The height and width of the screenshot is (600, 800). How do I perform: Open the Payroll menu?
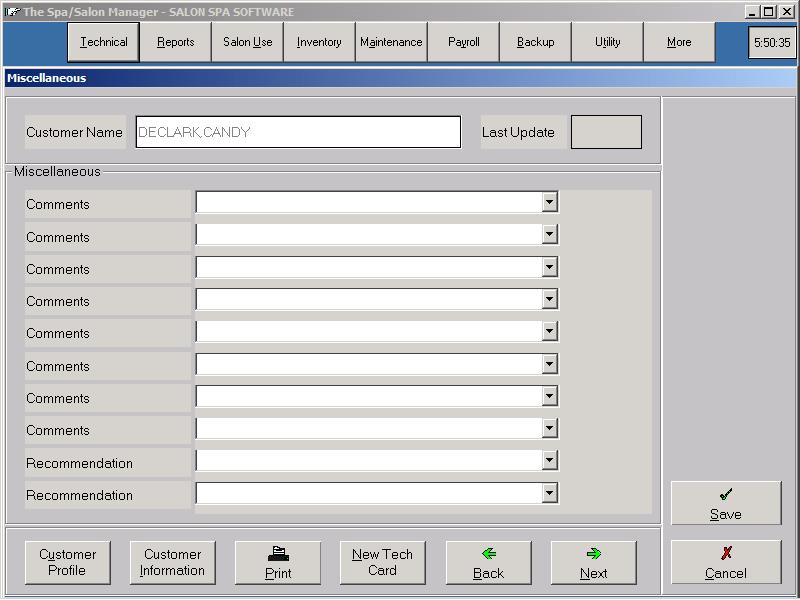point(463,42)
